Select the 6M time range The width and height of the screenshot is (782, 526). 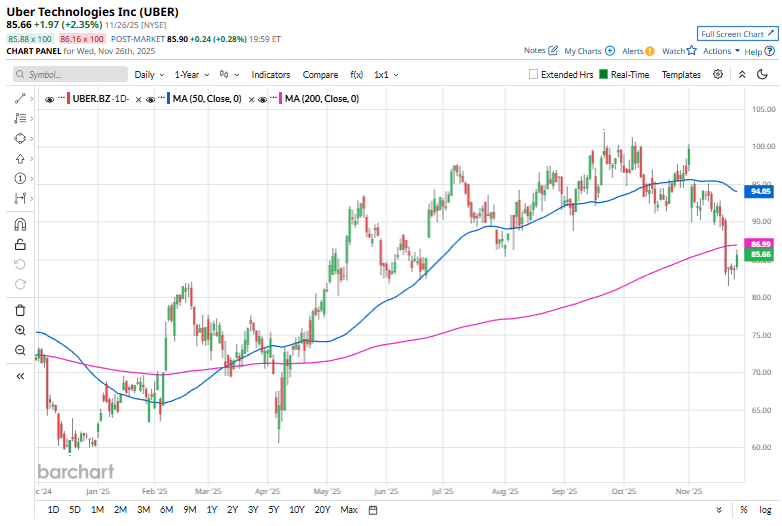(165, 510)
